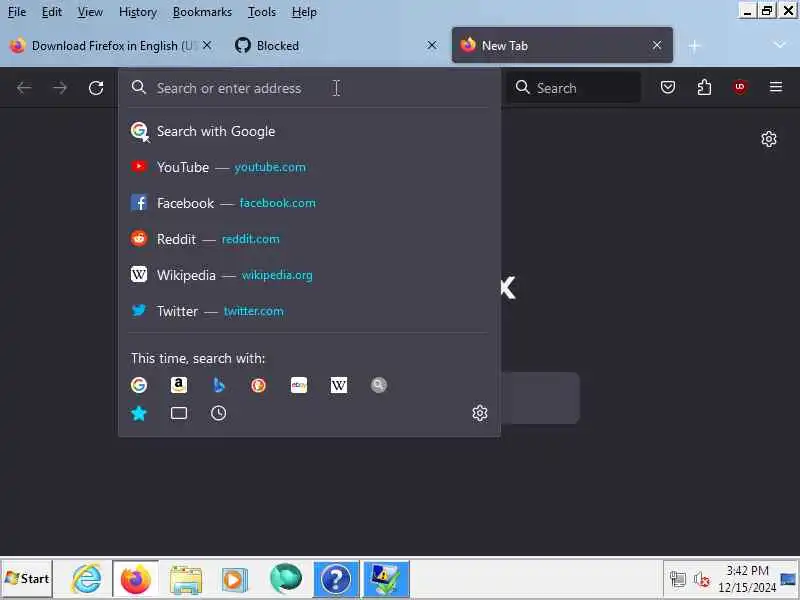Open the YouTube youtube.com suggestion

pos(309,167)
